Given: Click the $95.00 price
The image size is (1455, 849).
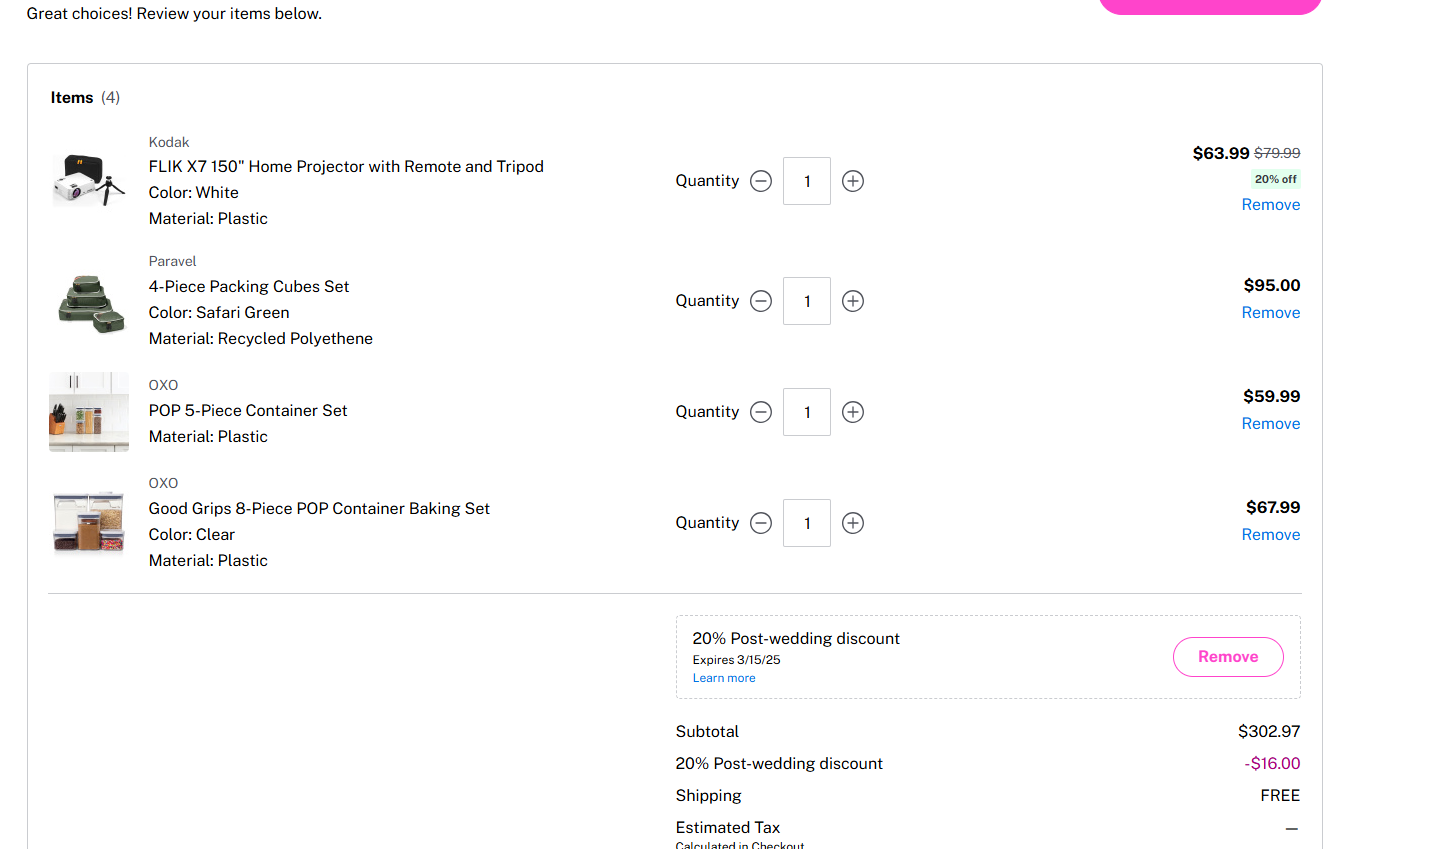Looking at the screenshot, I should point(1272,285).
